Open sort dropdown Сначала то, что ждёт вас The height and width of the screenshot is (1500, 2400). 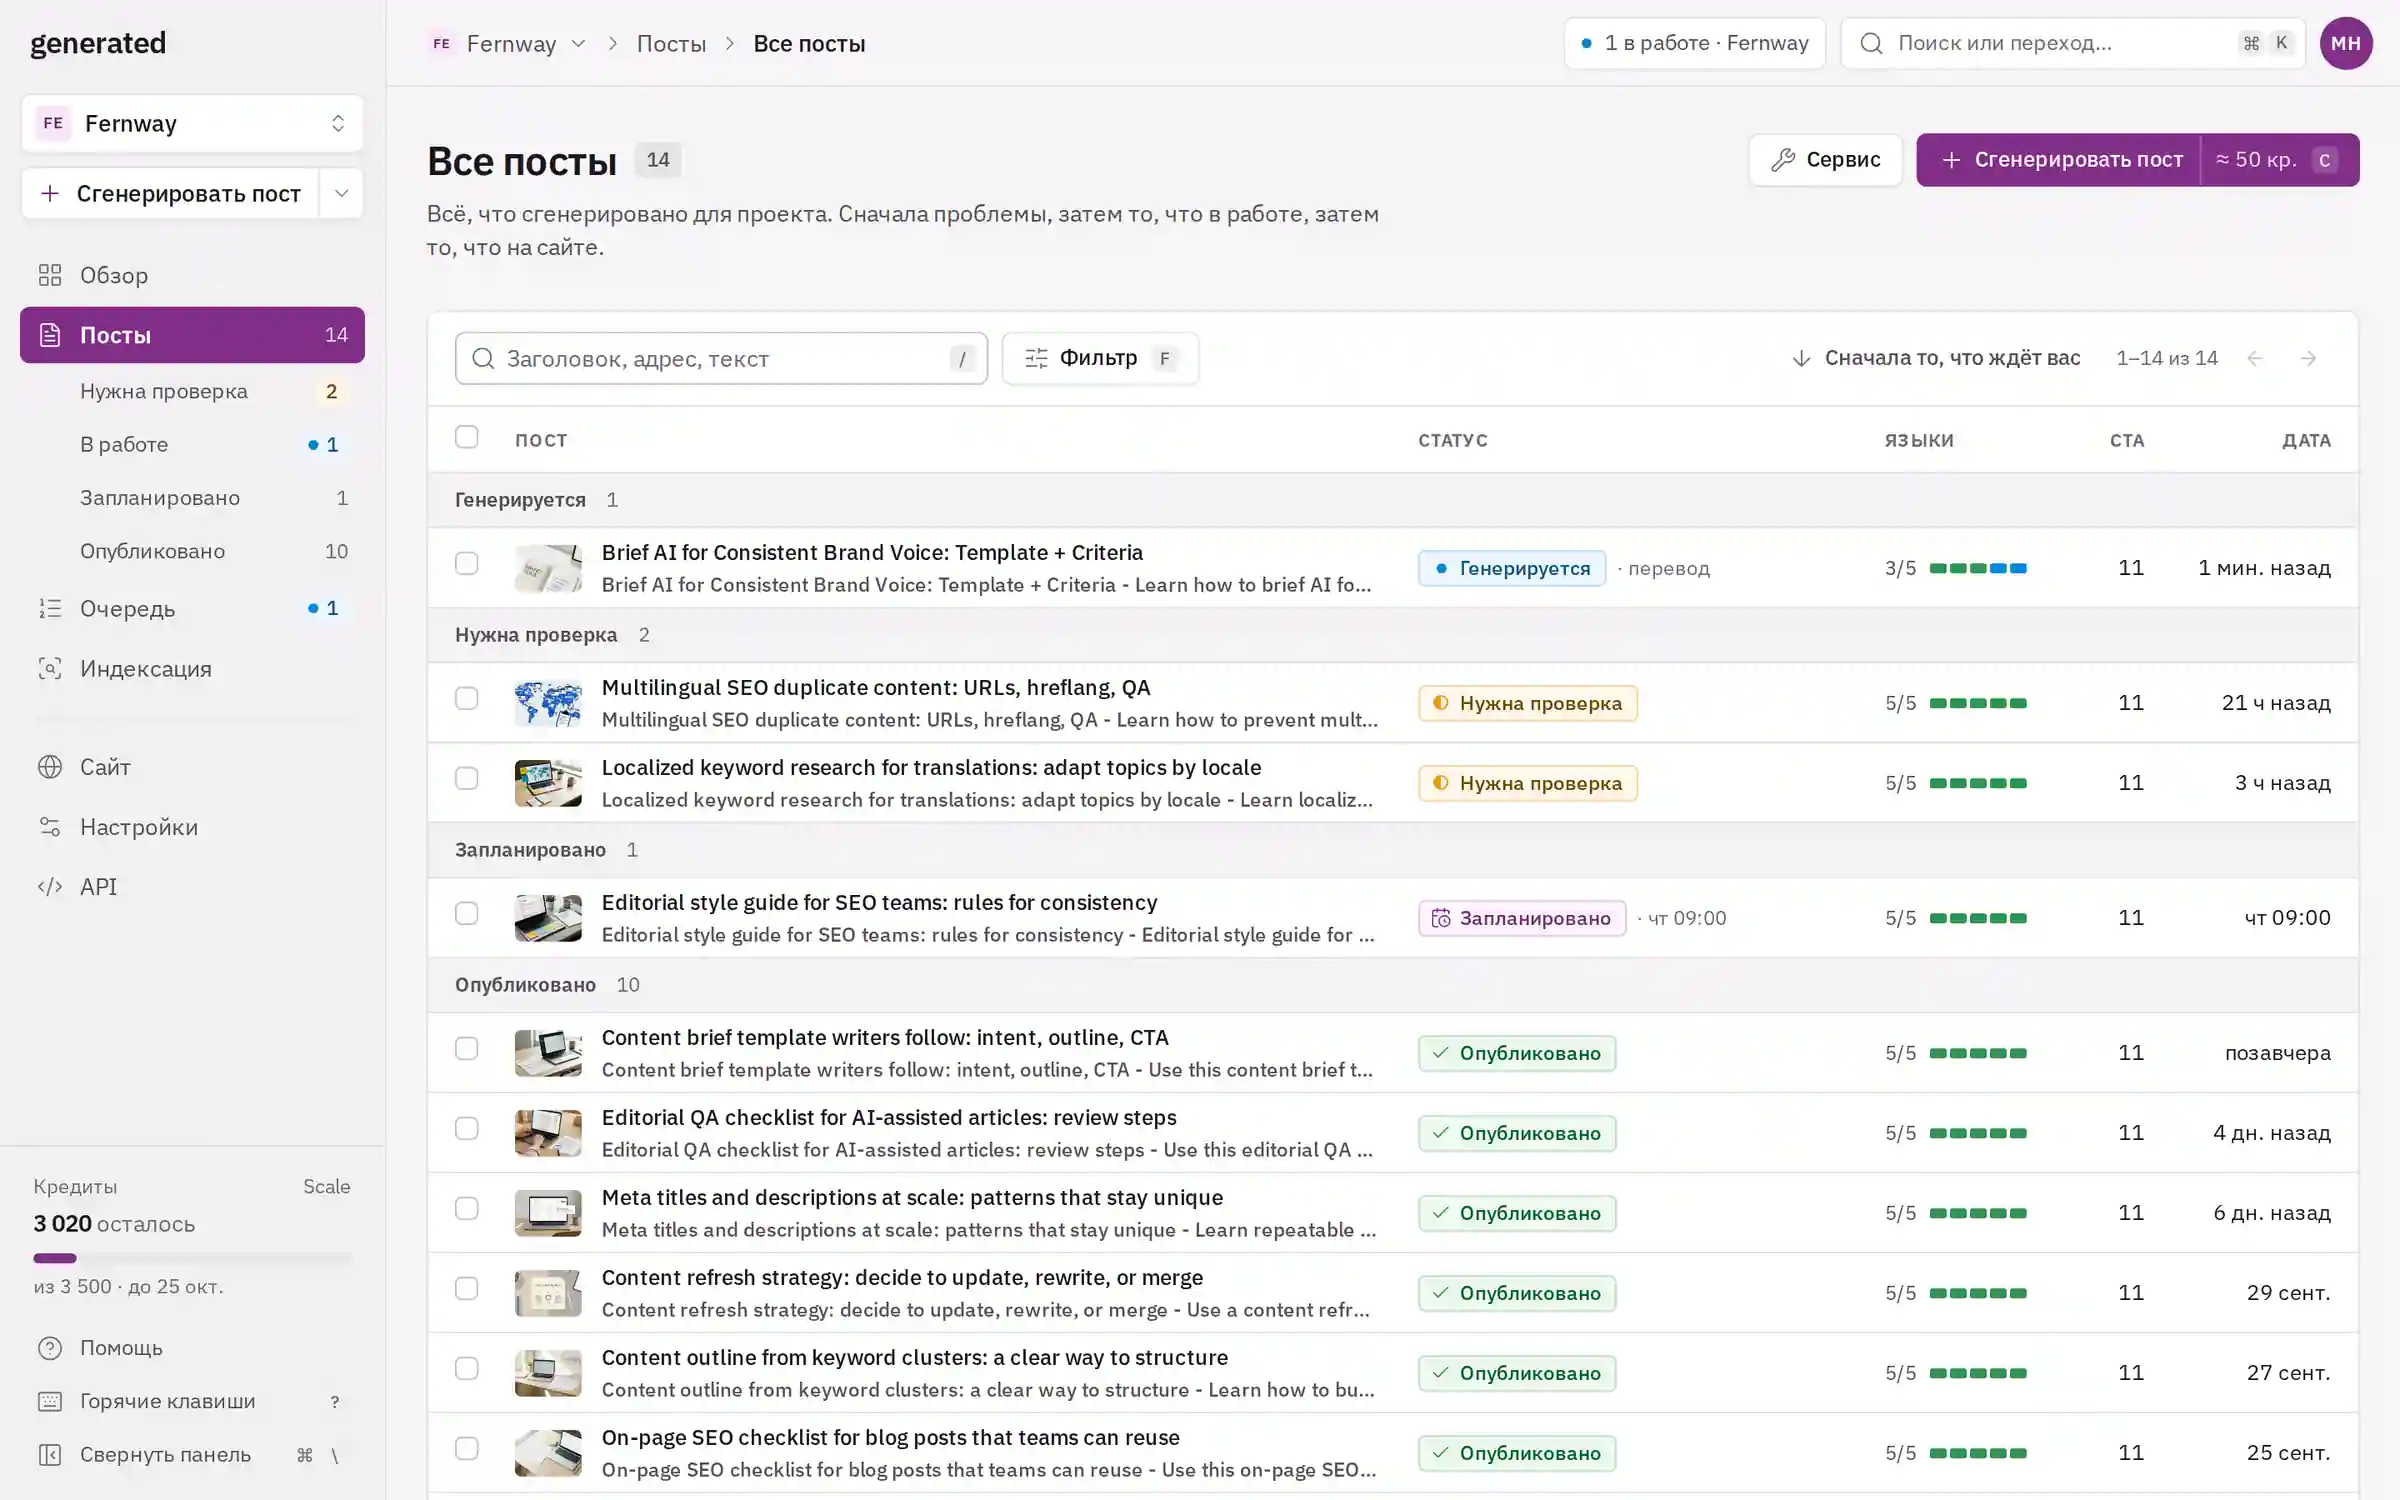(1936, 358)
